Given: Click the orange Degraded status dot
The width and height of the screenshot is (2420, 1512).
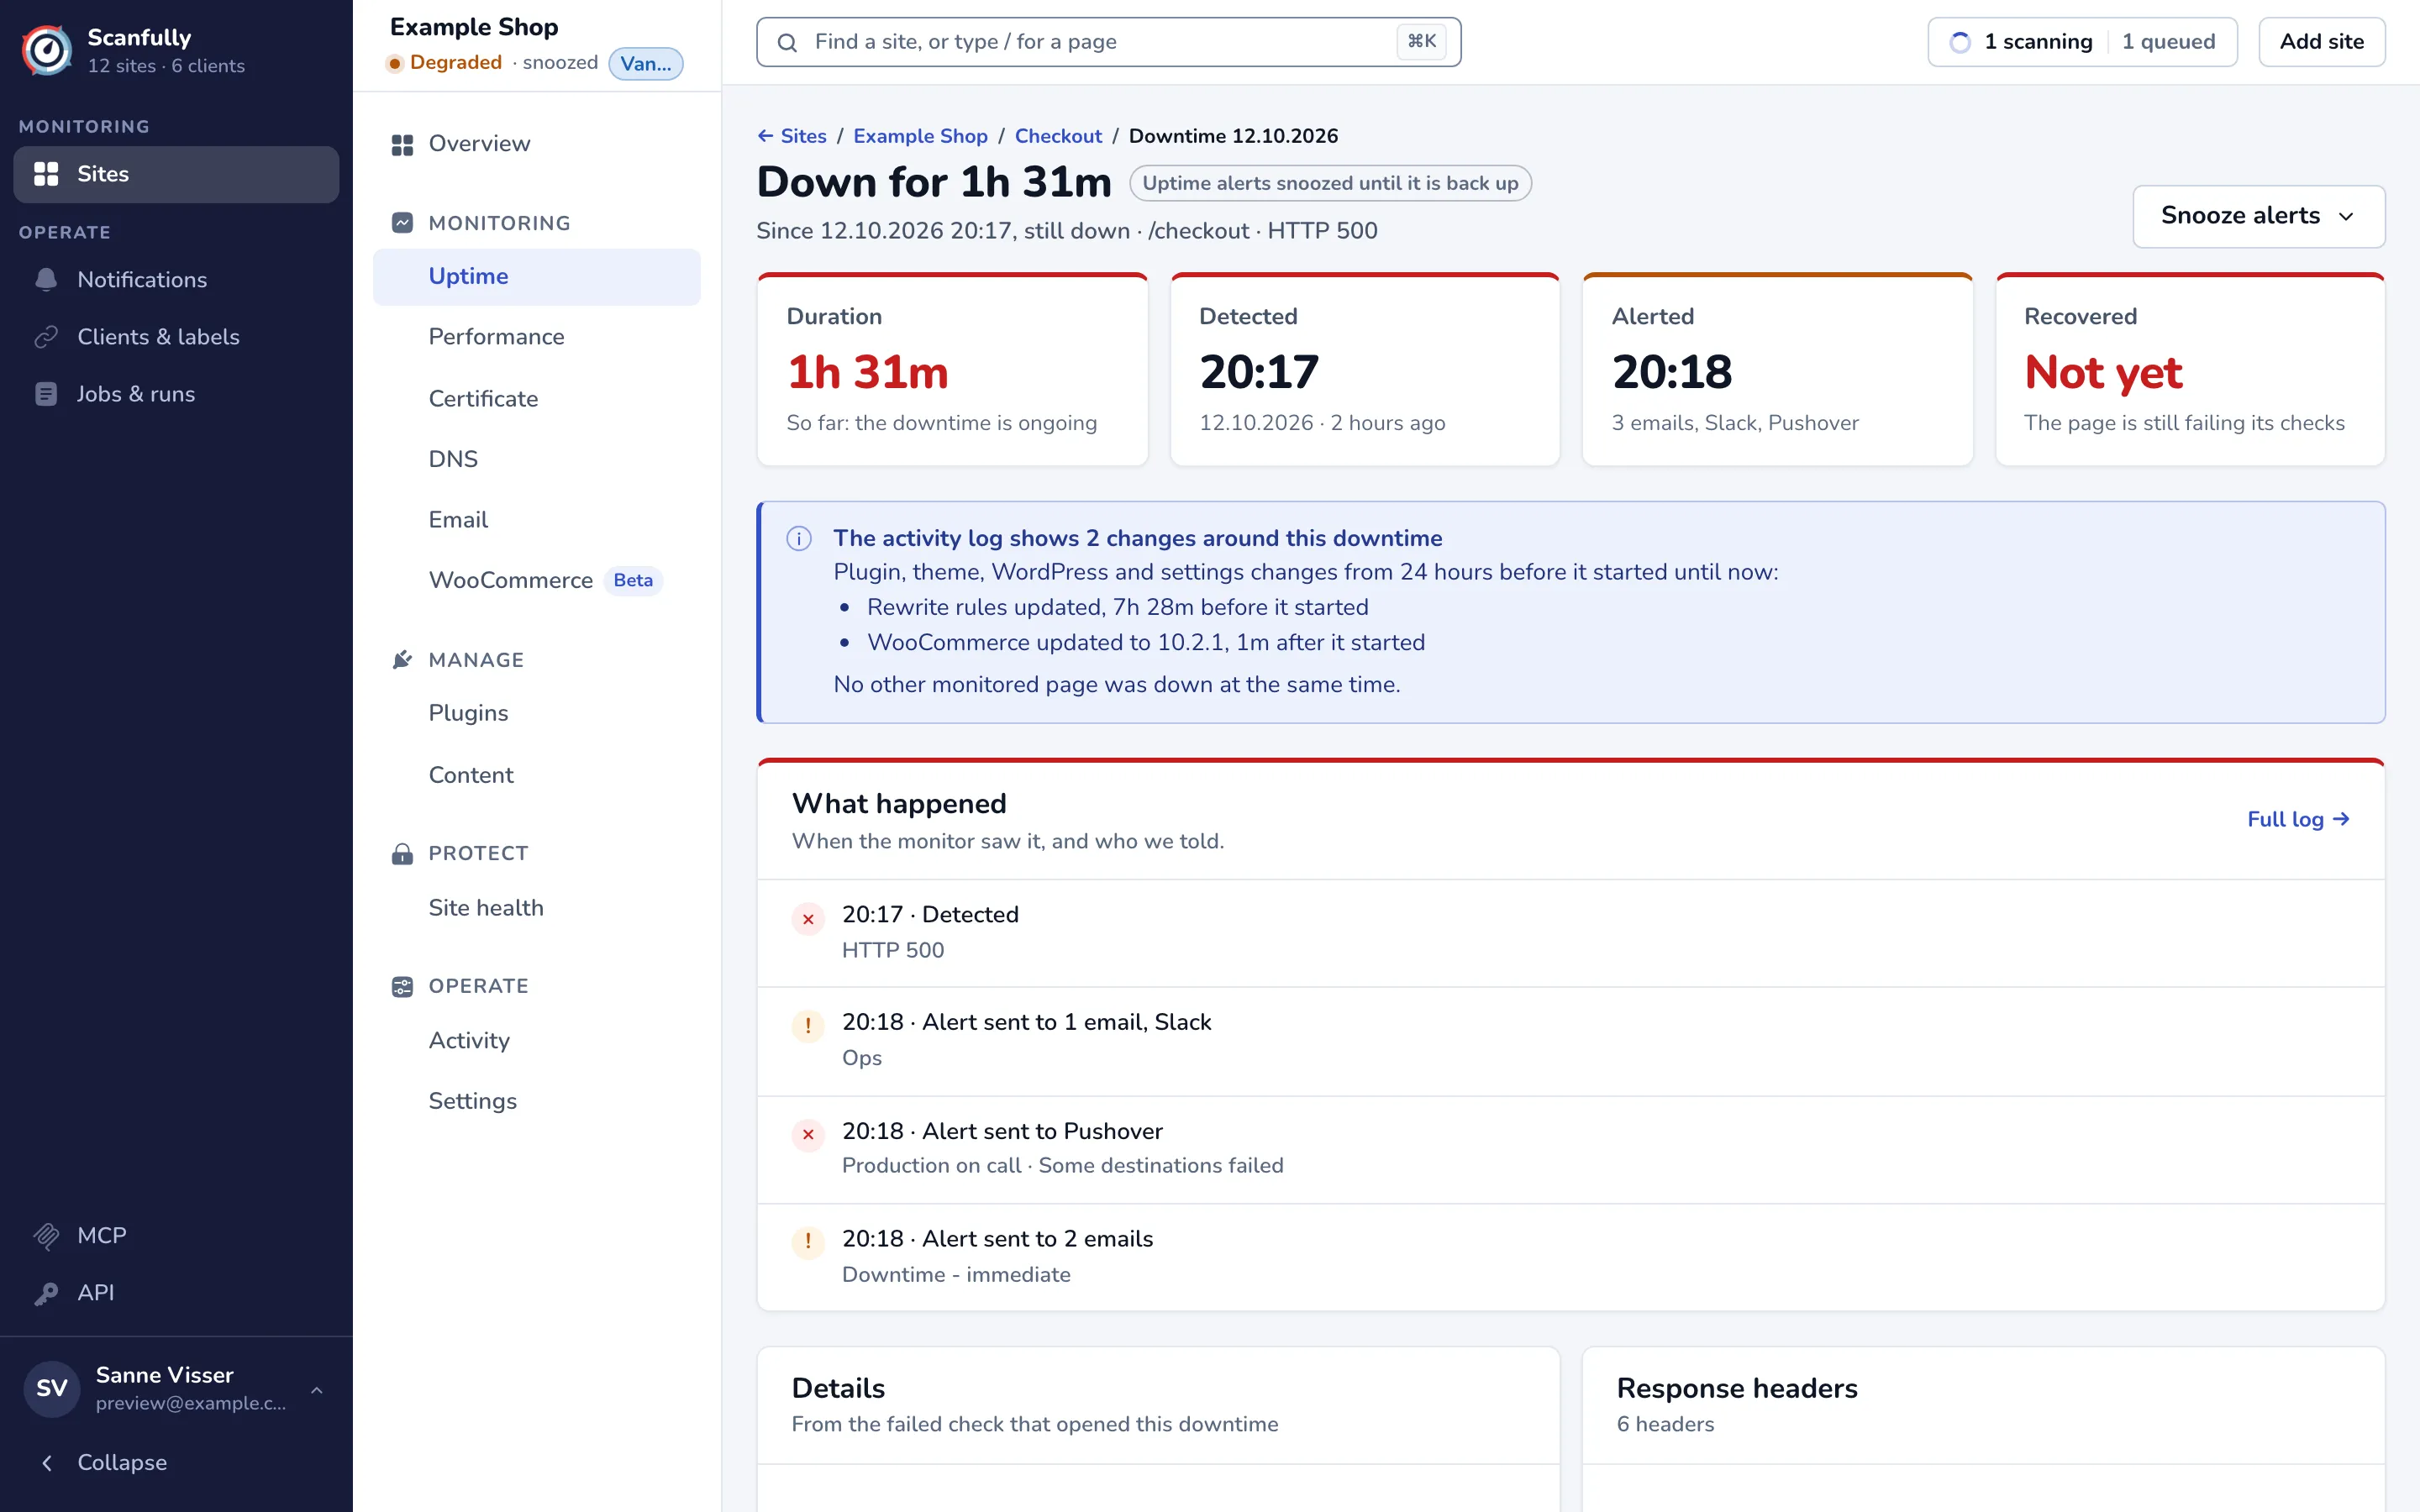Looking at the screenshot, I should (395, 64).
